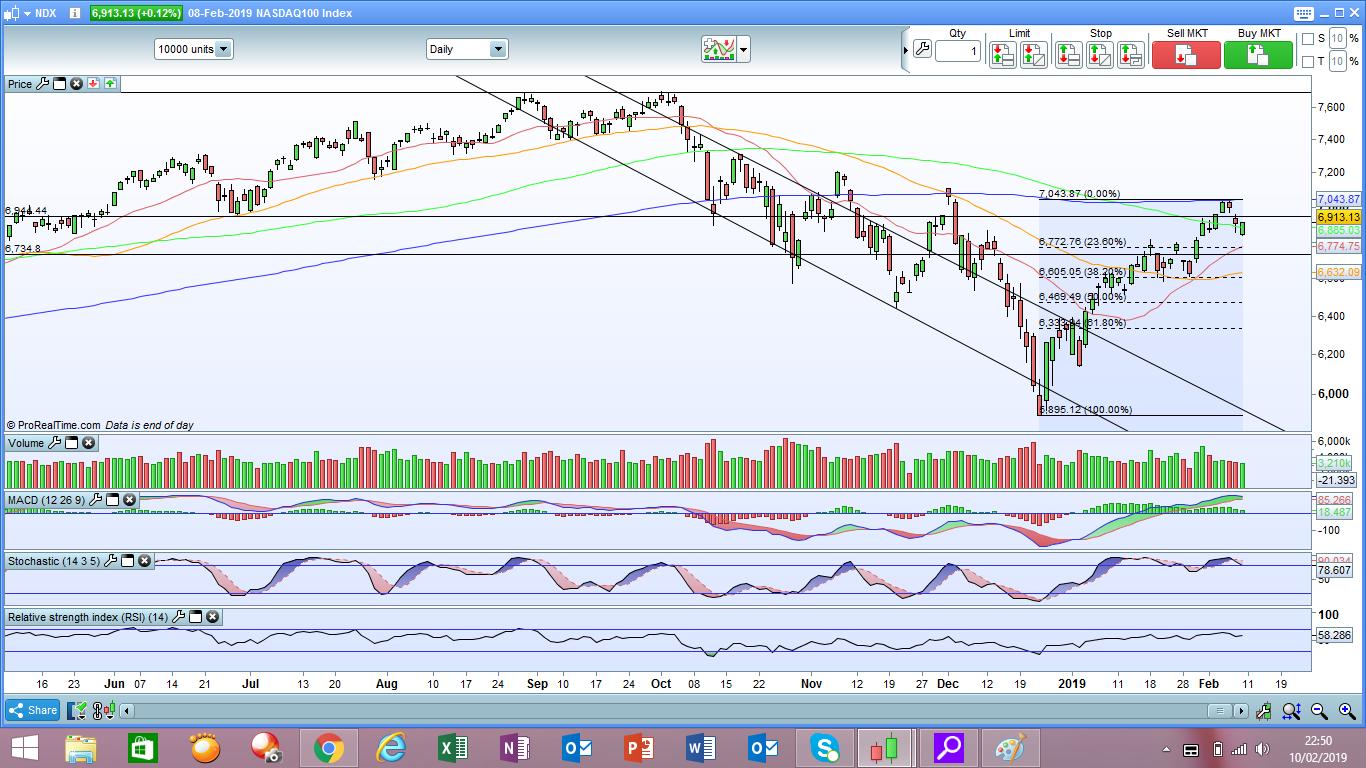Viewport: 1366px width, 768px height.
Task: Click the Share button
Action: click(34, 711)
